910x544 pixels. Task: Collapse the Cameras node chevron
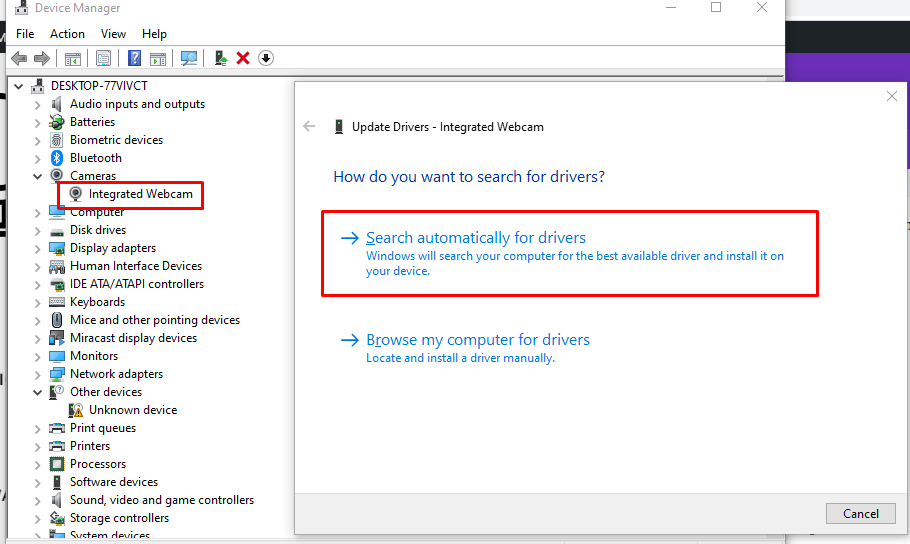(37, 176)
